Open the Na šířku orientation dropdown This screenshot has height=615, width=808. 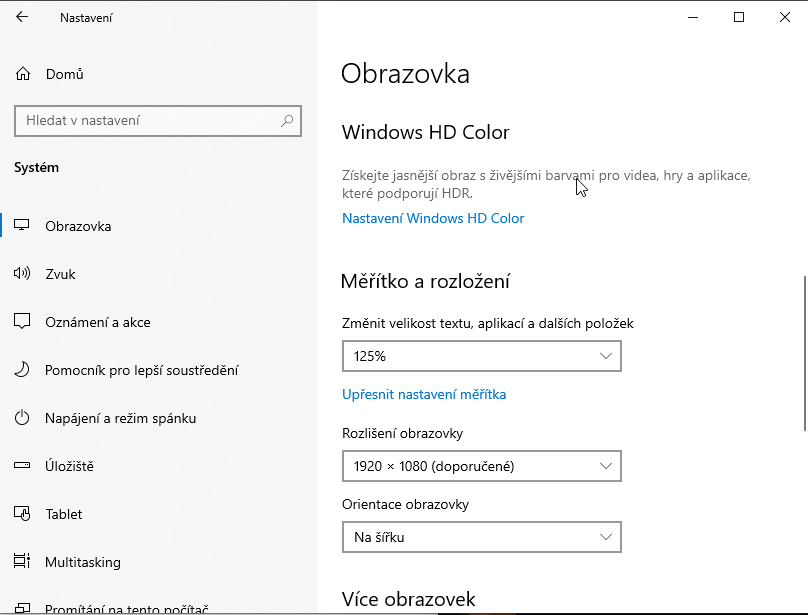pos(481,537)
